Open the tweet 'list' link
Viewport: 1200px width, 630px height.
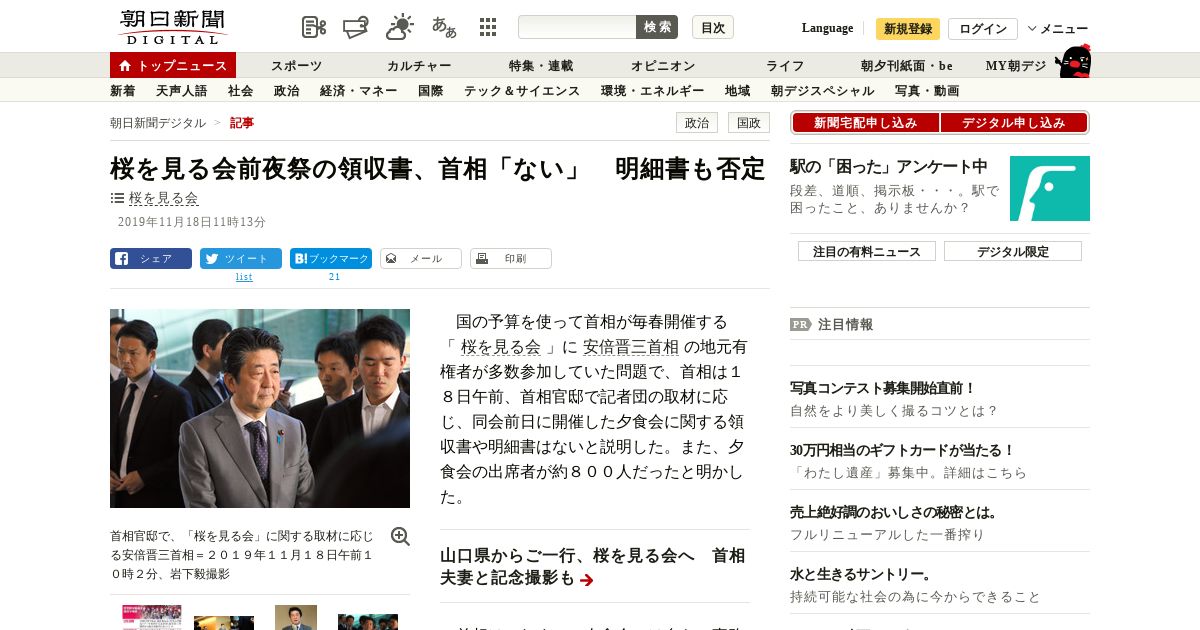[x=244, y=277]
